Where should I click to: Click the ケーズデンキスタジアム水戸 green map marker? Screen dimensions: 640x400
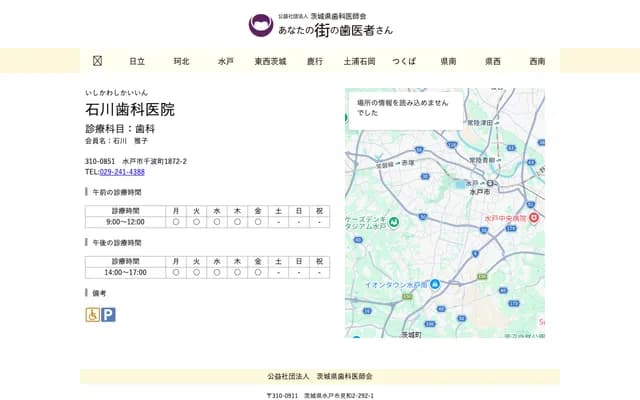[x=394, y=221]
